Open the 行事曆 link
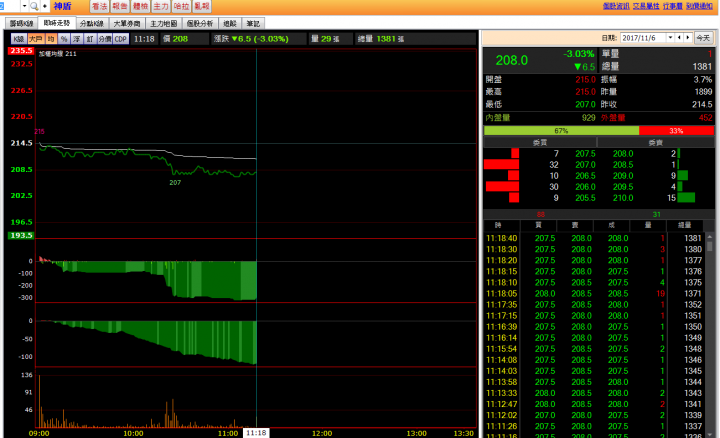 pos(673,6)
